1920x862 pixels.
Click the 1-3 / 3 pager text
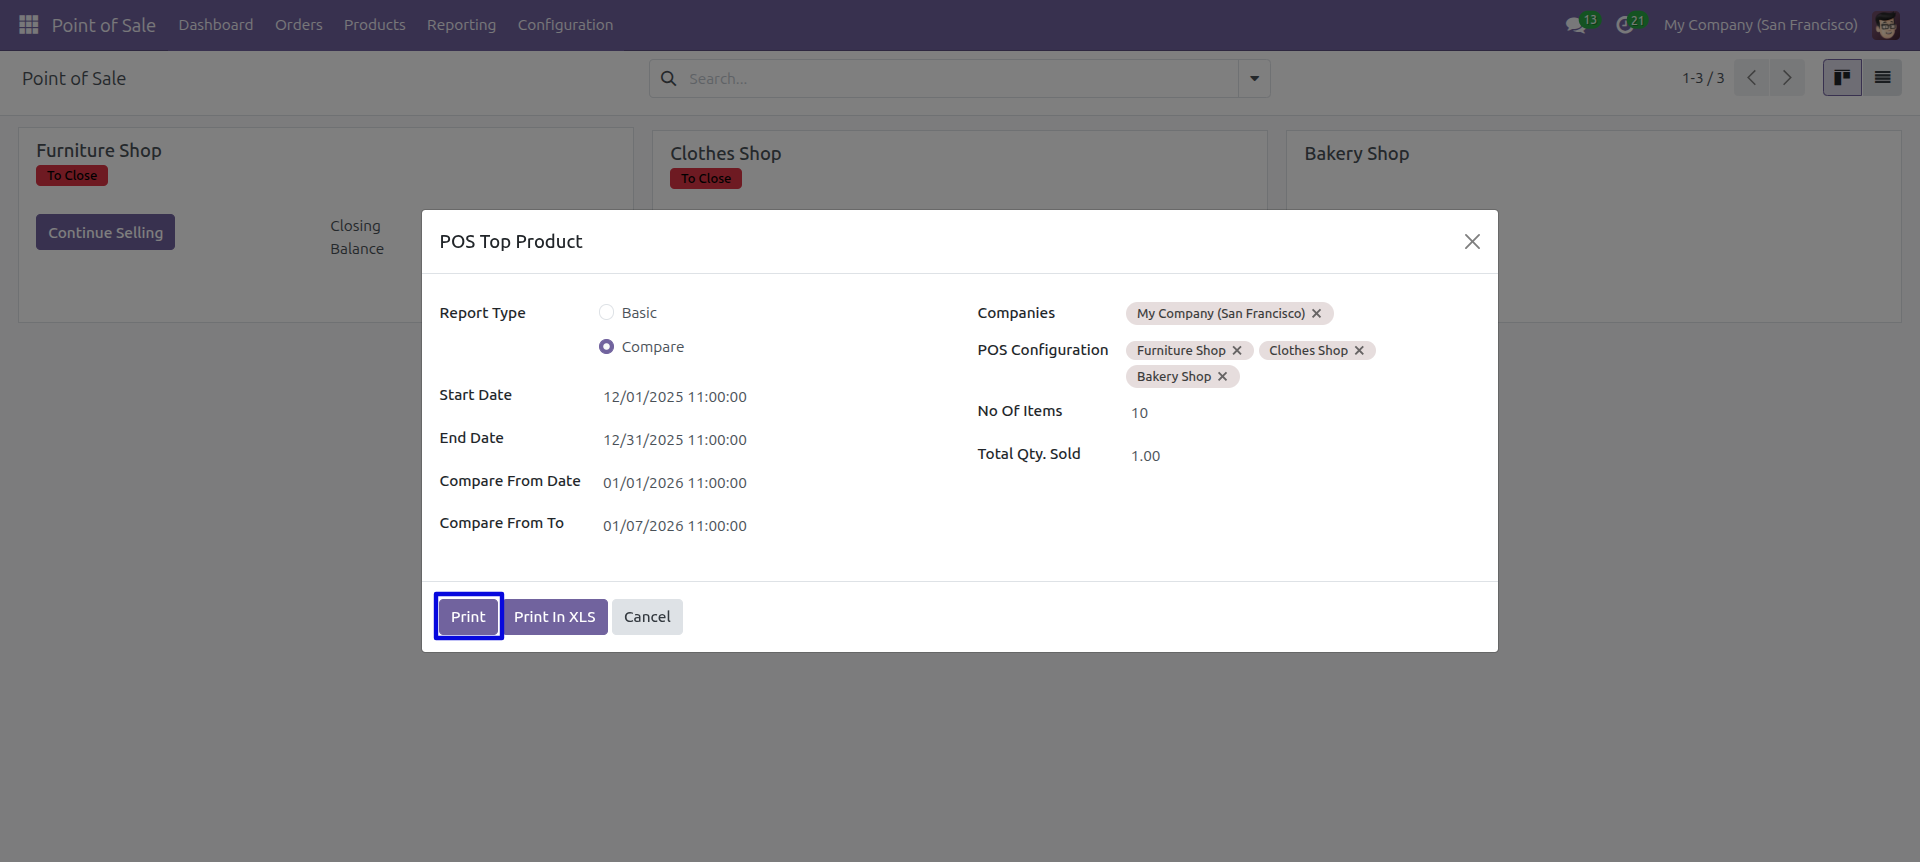tap(1703, 78)
